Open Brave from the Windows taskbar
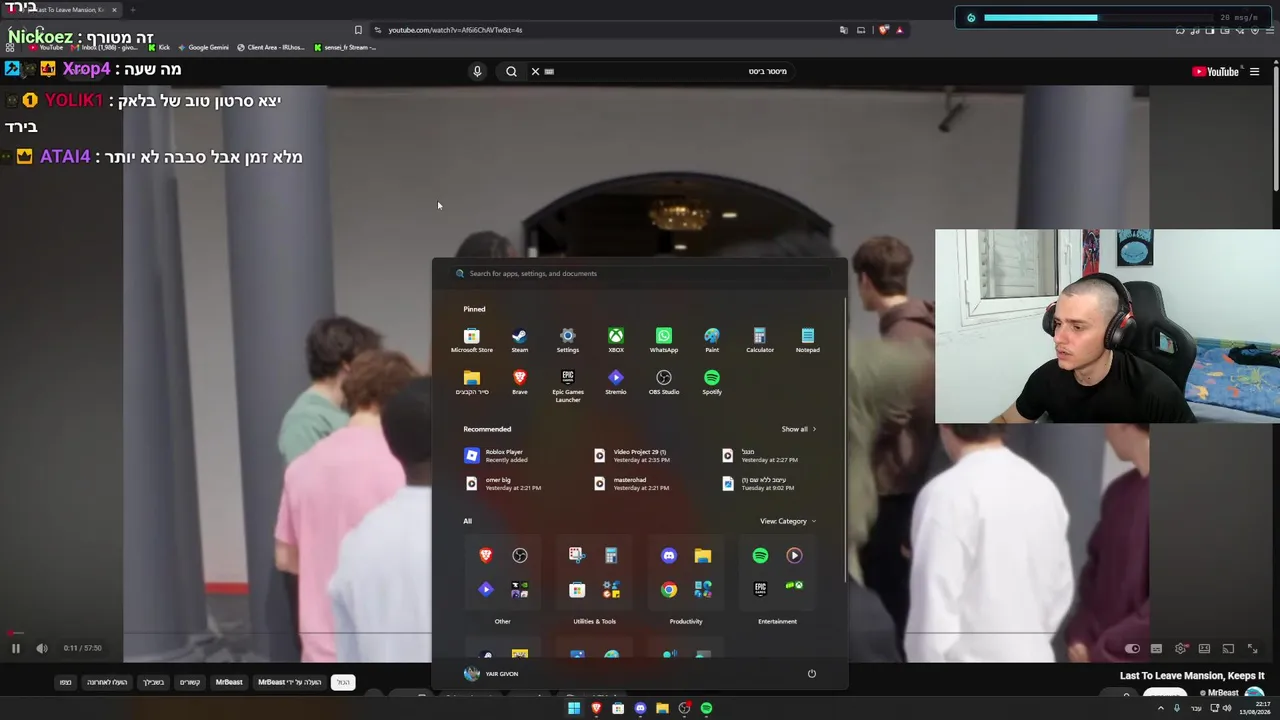The height and width of the screenshot is (720, 1280). coord(596,708)
